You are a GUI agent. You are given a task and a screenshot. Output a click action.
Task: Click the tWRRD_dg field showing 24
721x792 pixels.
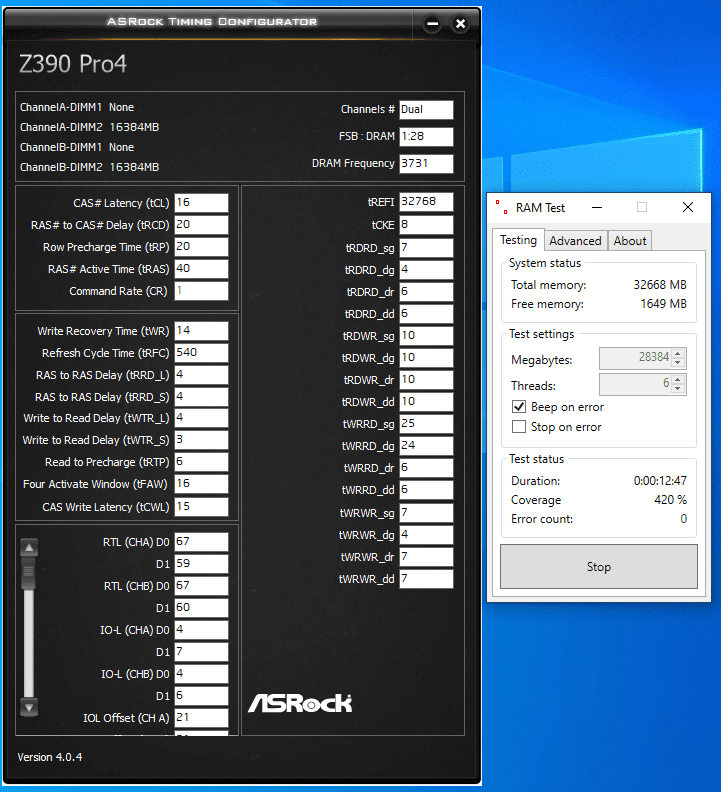(426, 446)
